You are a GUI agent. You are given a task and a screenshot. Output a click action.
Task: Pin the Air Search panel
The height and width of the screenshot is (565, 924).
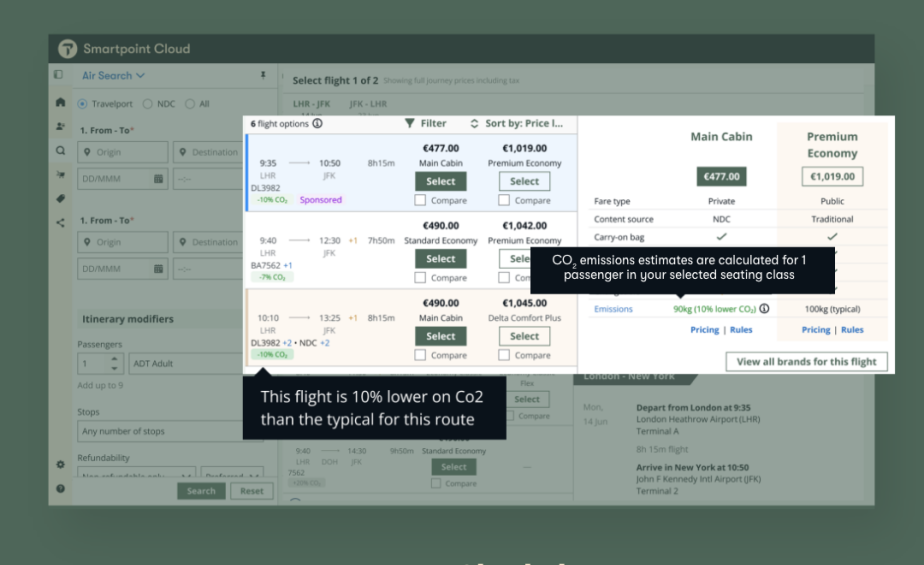pos(263,75)
